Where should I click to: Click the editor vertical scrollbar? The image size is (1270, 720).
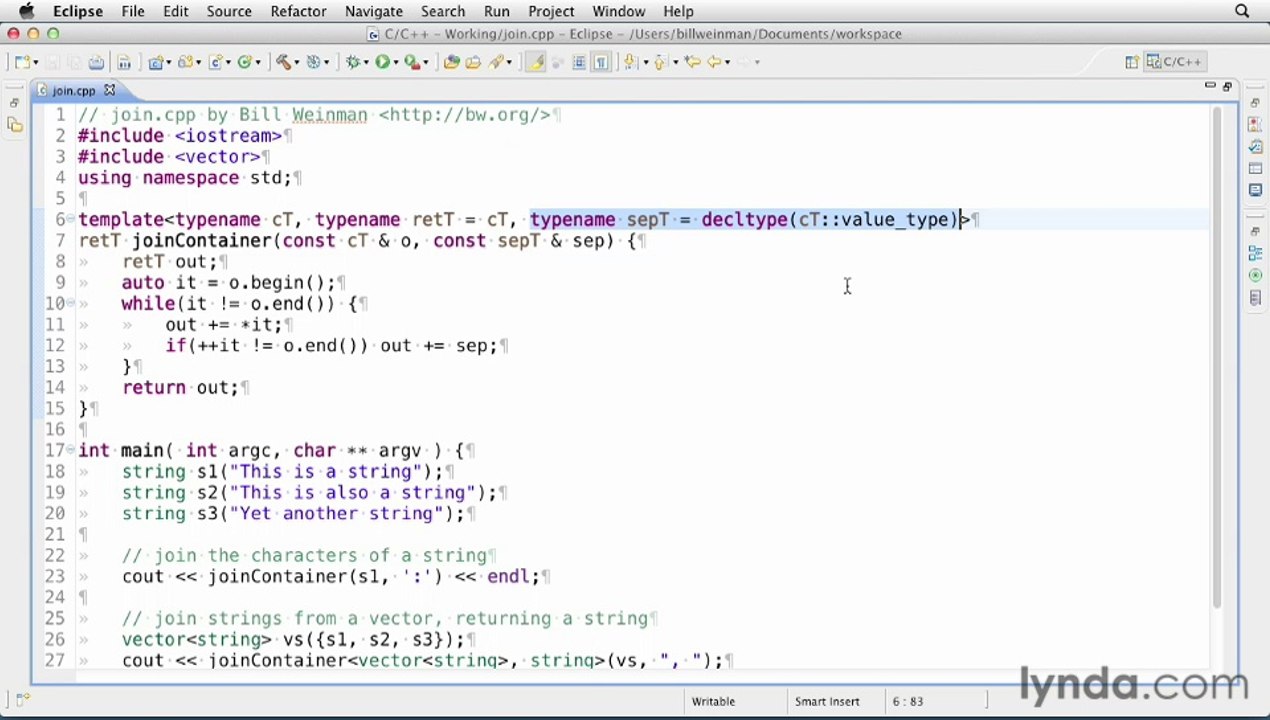(x=1216, y=355)
